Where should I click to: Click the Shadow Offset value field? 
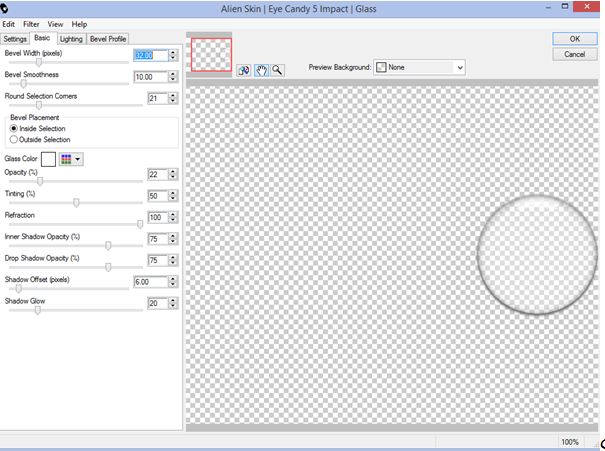pos(151,282)
